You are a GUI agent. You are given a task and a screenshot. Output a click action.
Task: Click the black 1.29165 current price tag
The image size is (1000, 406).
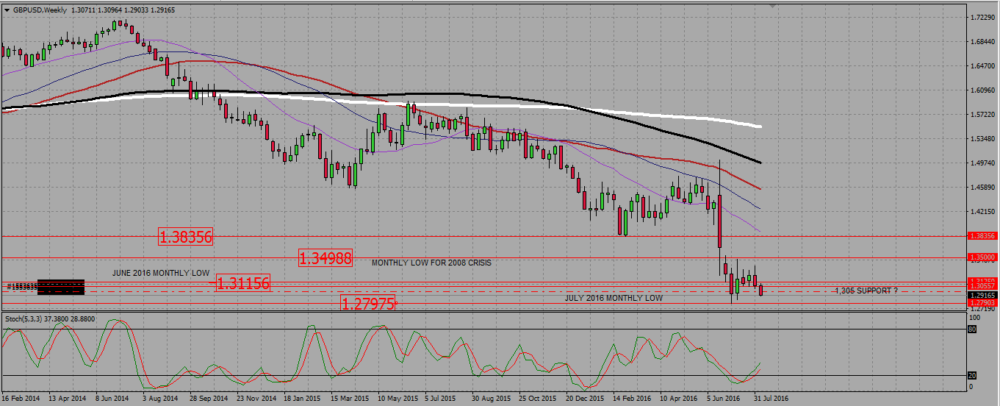coord(982,296)
